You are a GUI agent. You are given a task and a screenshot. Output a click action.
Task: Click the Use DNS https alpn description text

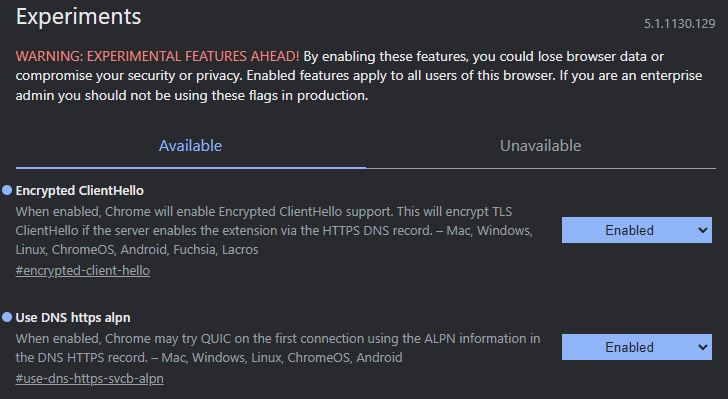278,348
